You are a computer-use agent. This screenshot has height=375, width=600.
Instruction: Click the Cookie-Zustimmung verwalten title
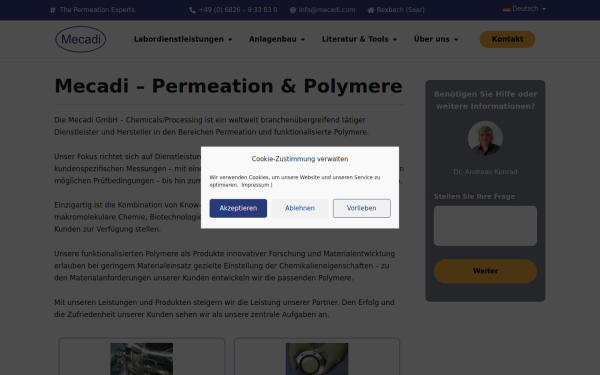coord(300,159)
